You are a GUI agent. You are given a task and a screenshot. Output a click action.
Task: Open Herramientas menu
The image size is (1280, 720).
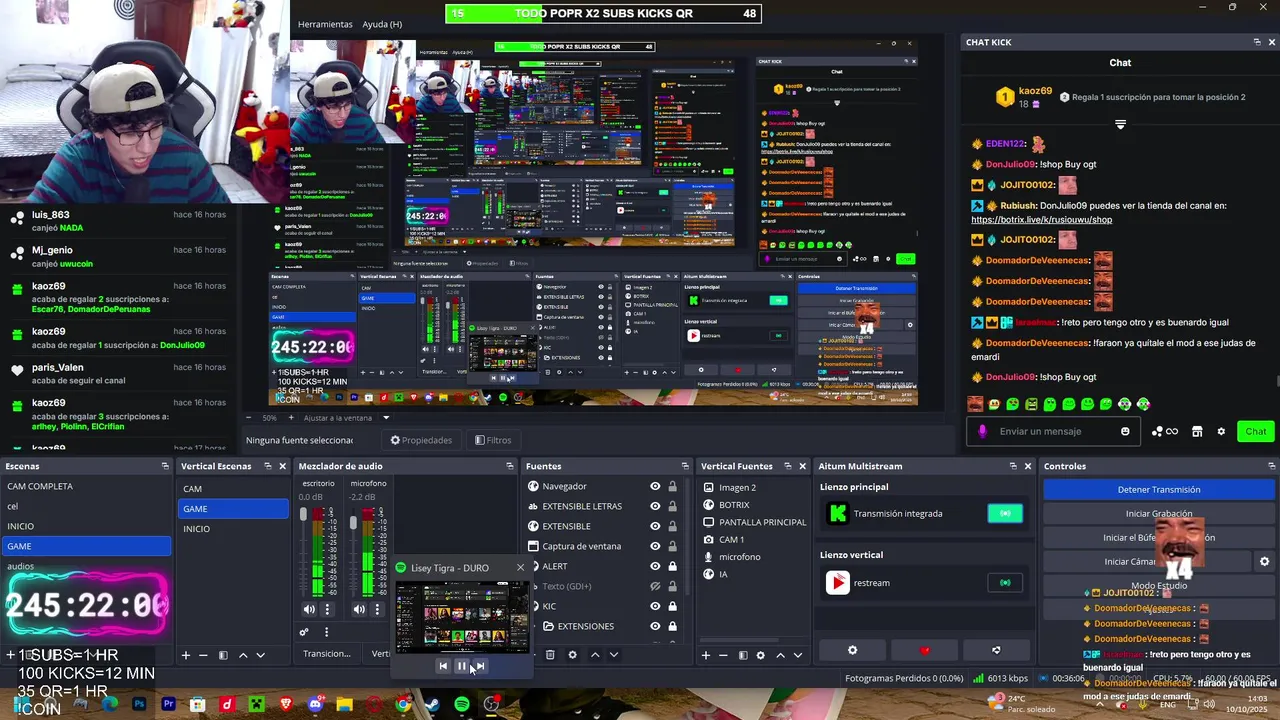325,24
